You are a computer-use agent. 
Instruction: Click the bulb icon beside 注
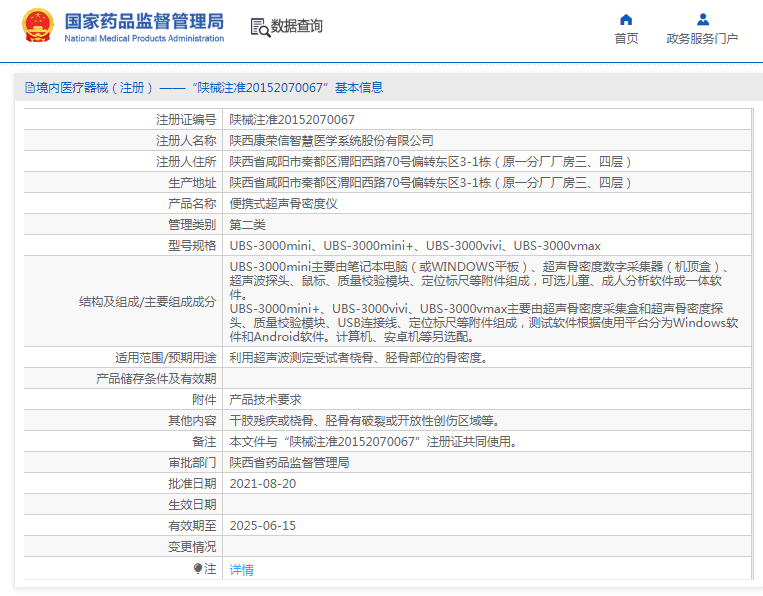[x=198, y=568]
